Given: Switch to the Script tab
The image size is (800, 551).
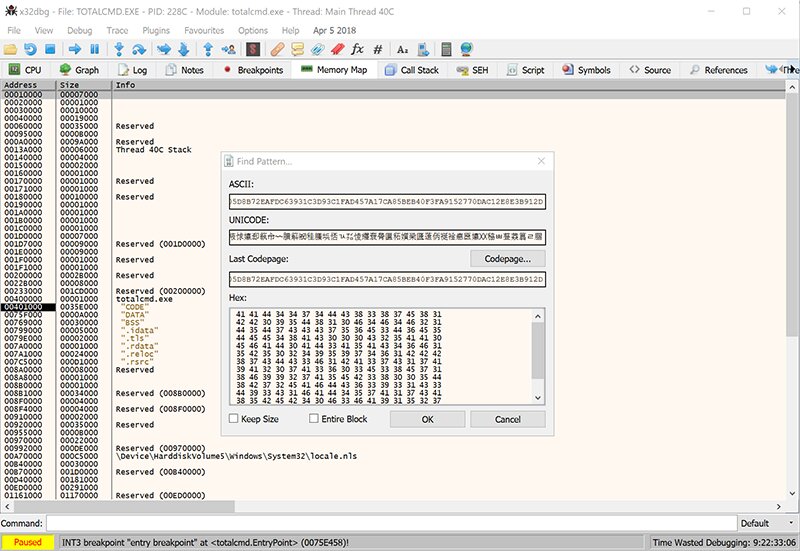Looking at the screenshot, I should [526, 70].
